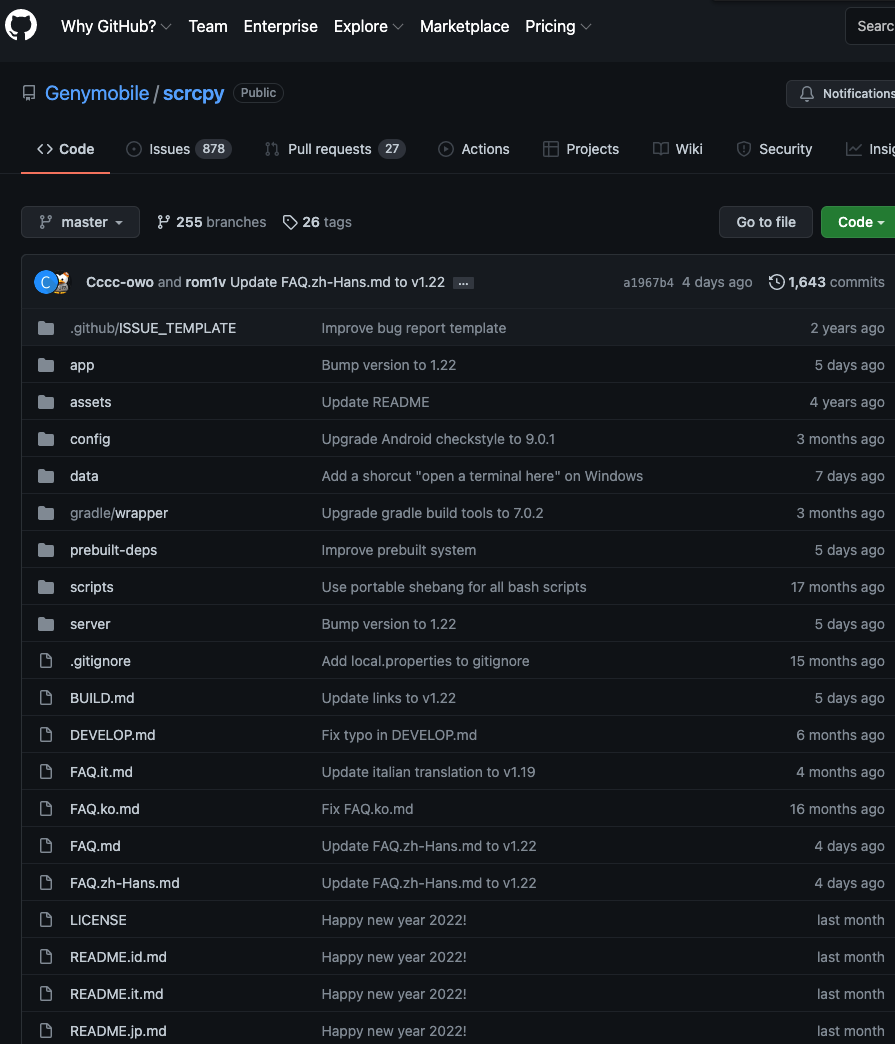895x1044 pixels.
Task: Click the file icon for README.id.md
Action: pyautogui.click(x=46, y=957)
